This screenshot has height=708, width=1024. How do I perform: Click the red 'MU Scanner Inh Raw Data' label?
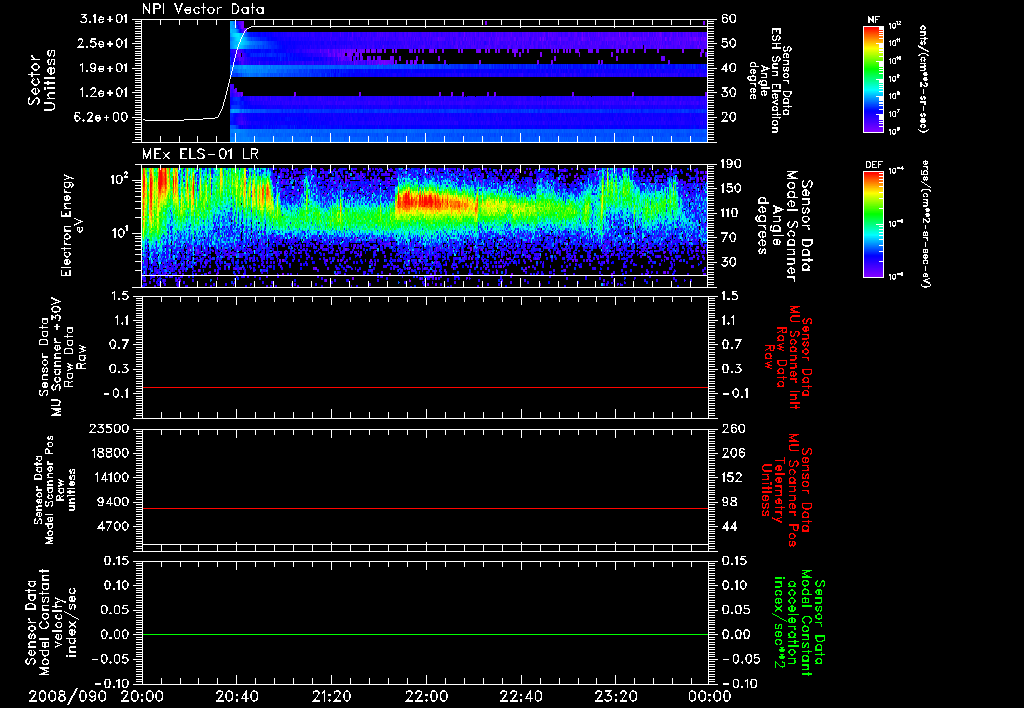pyautogui.click(x=788, y=357)
